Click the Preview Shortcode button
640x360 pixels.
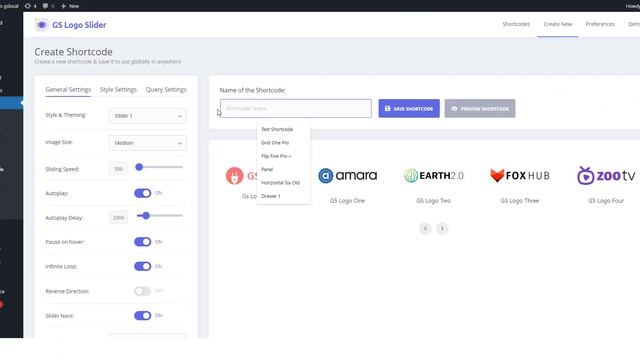pyautogui.click(x=480, y=109)
